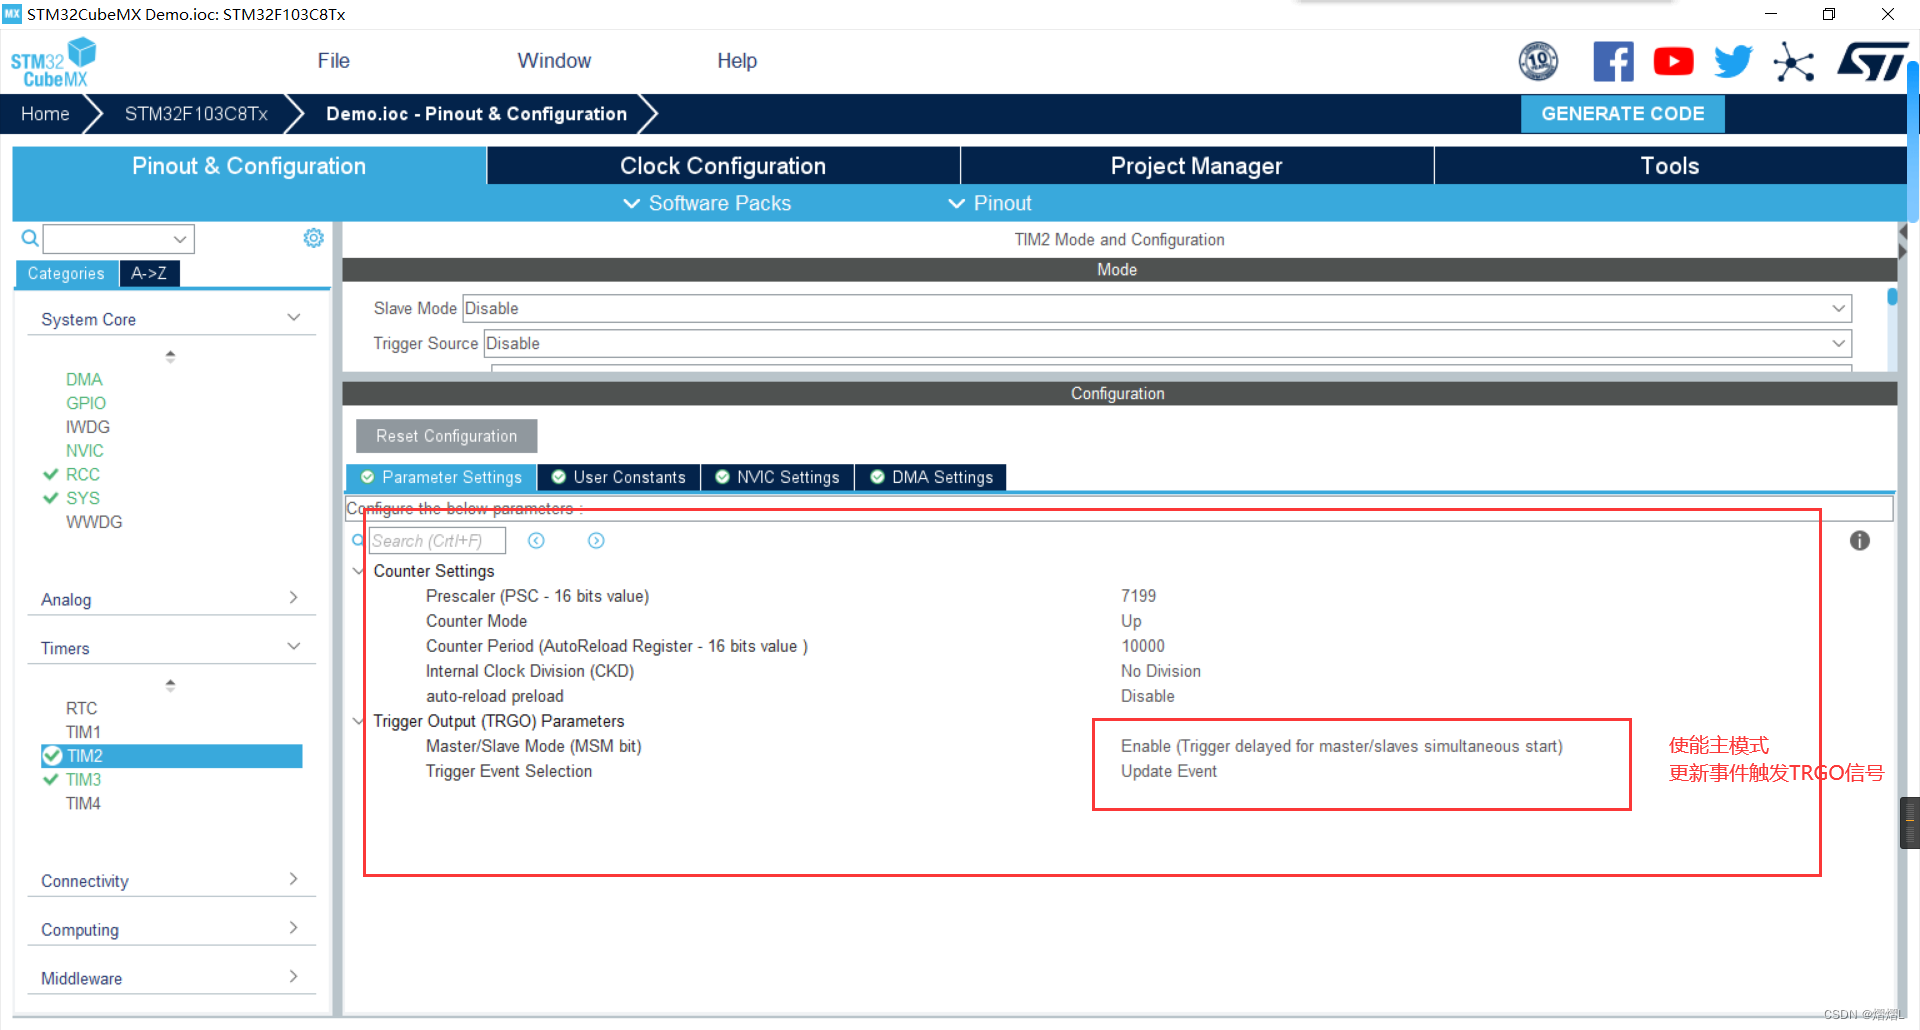Select DMA in System Core
This screenshot has height=1030, width=1920.
pos(84,379)
